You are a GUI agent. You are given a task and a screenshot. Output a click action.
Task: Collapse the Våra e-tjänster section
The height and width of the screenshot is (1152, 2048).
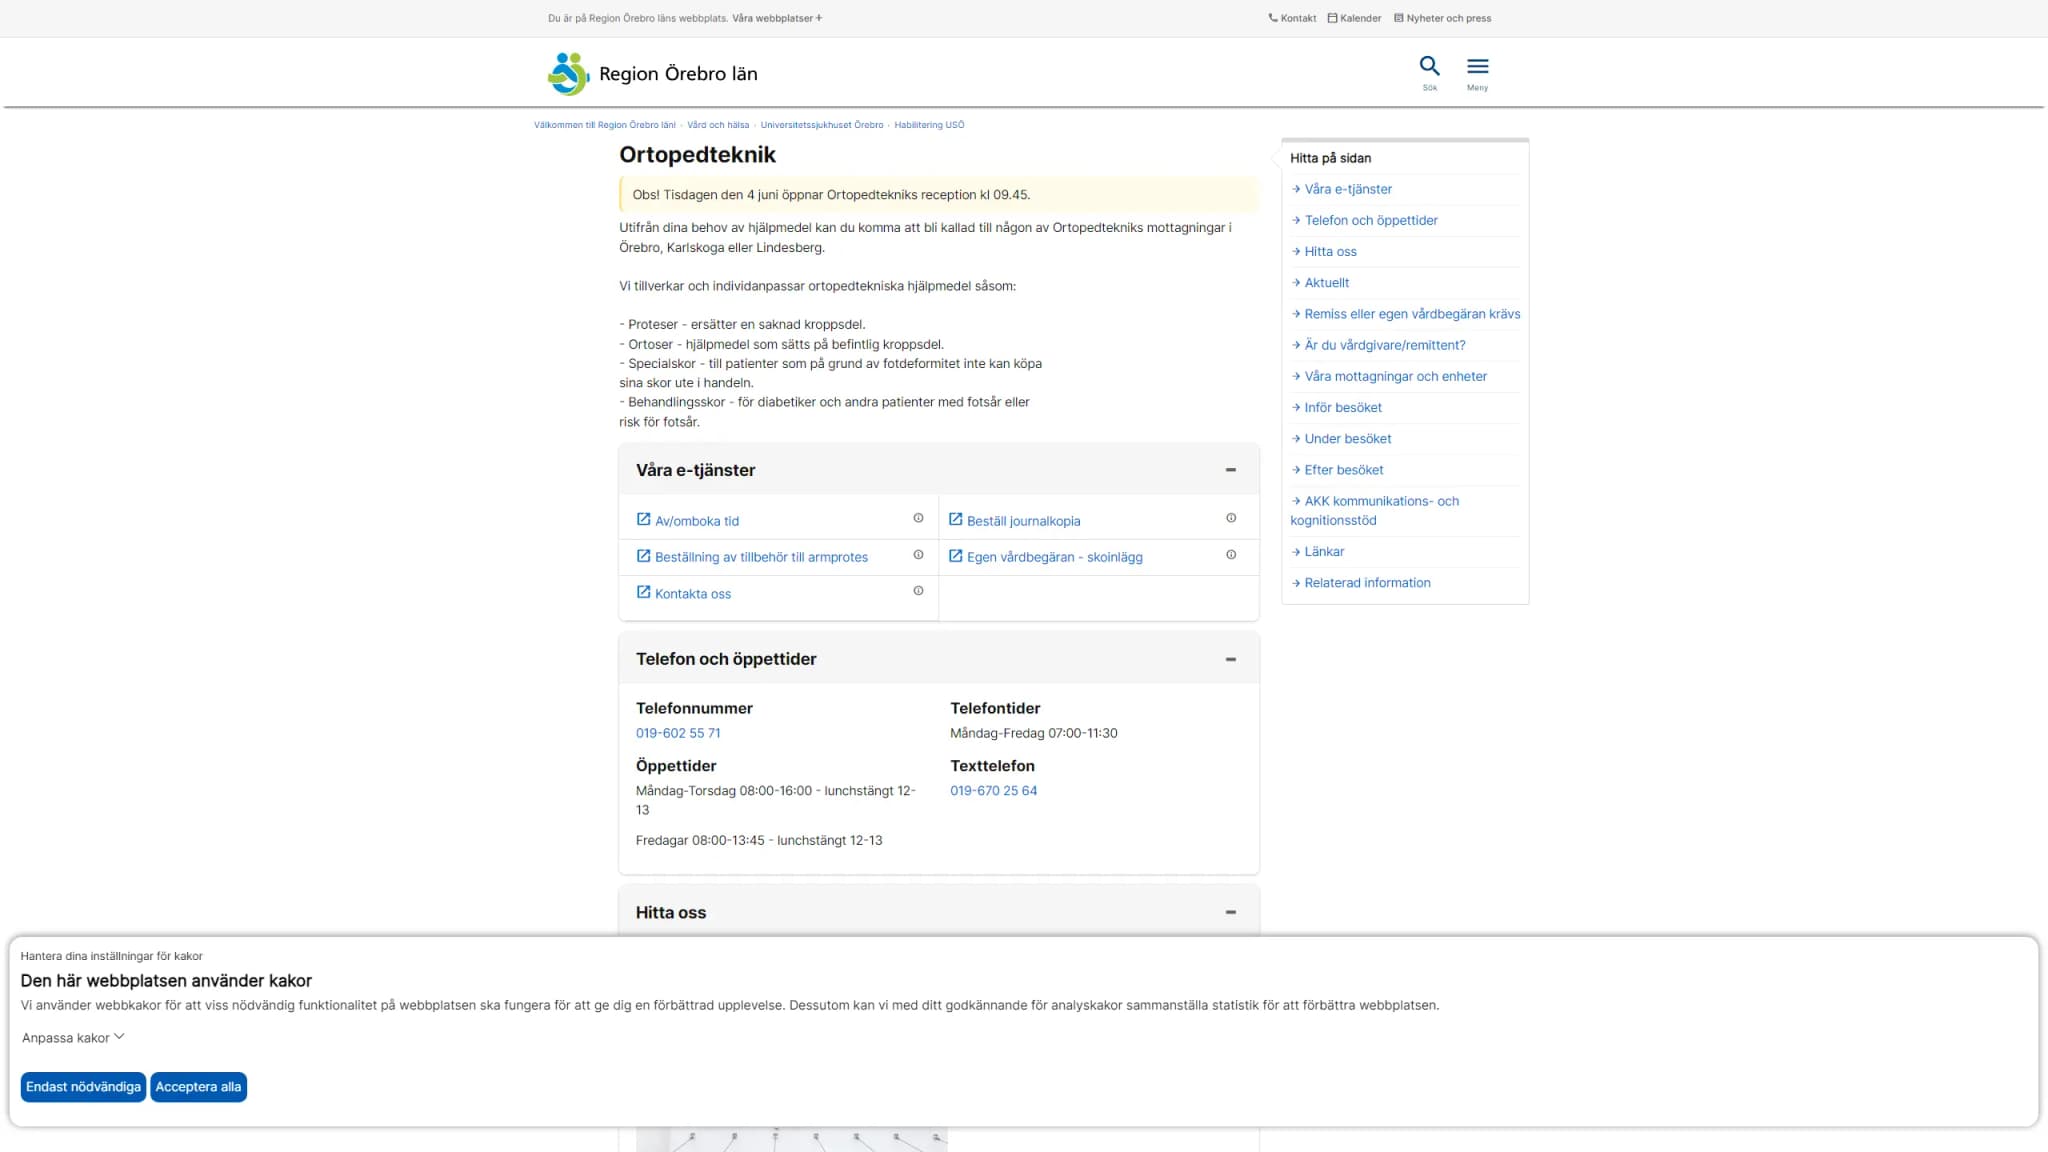pyautogui.click(x=1231, y=470)
